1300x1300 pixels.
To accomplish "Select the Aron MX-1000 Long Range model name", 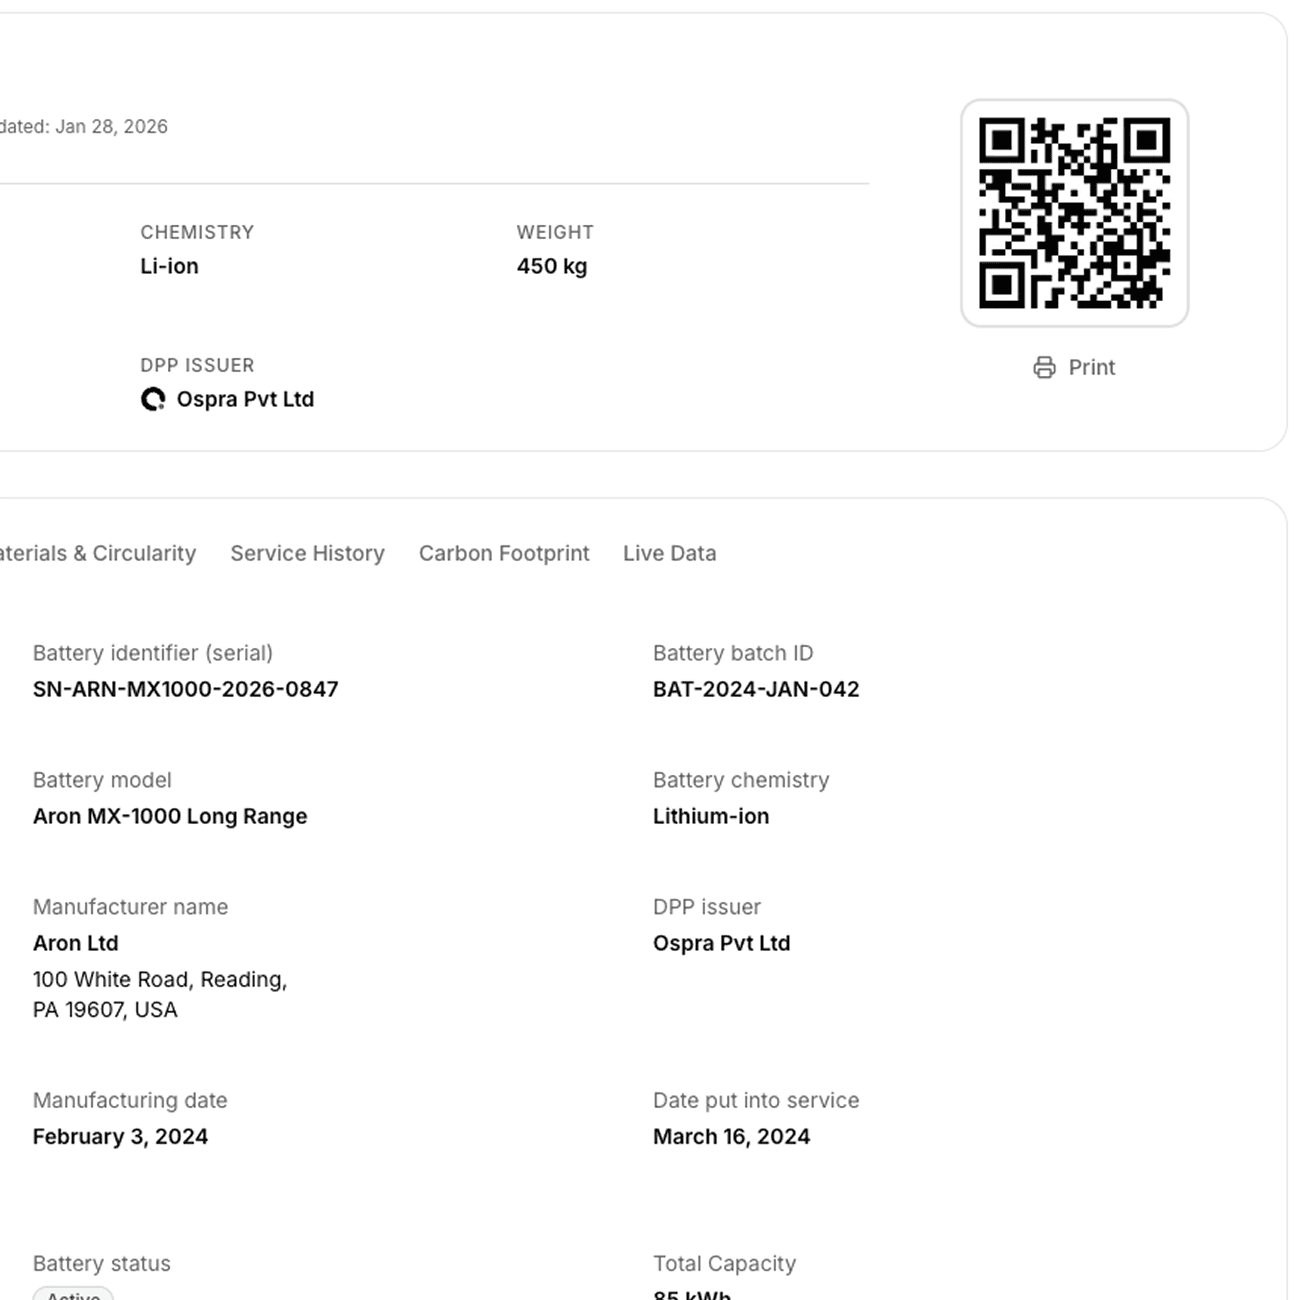I will (x=170, y=816).
